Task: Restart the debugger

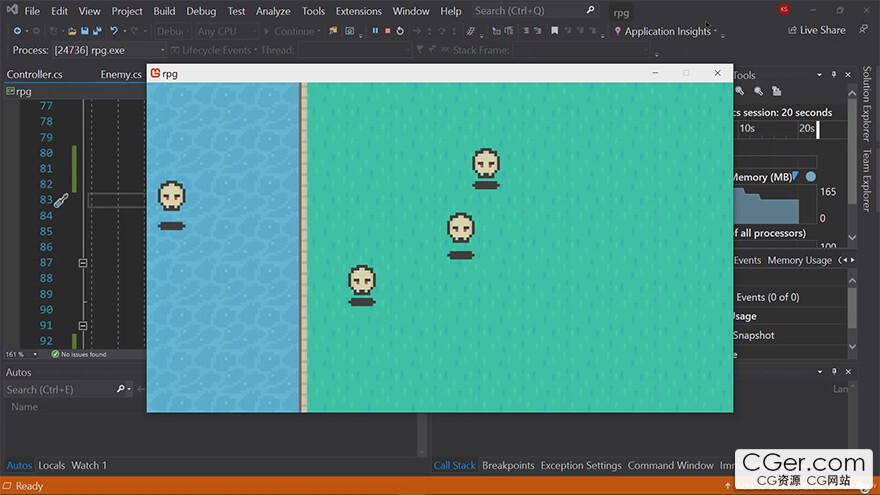Action: coord(400,31)
